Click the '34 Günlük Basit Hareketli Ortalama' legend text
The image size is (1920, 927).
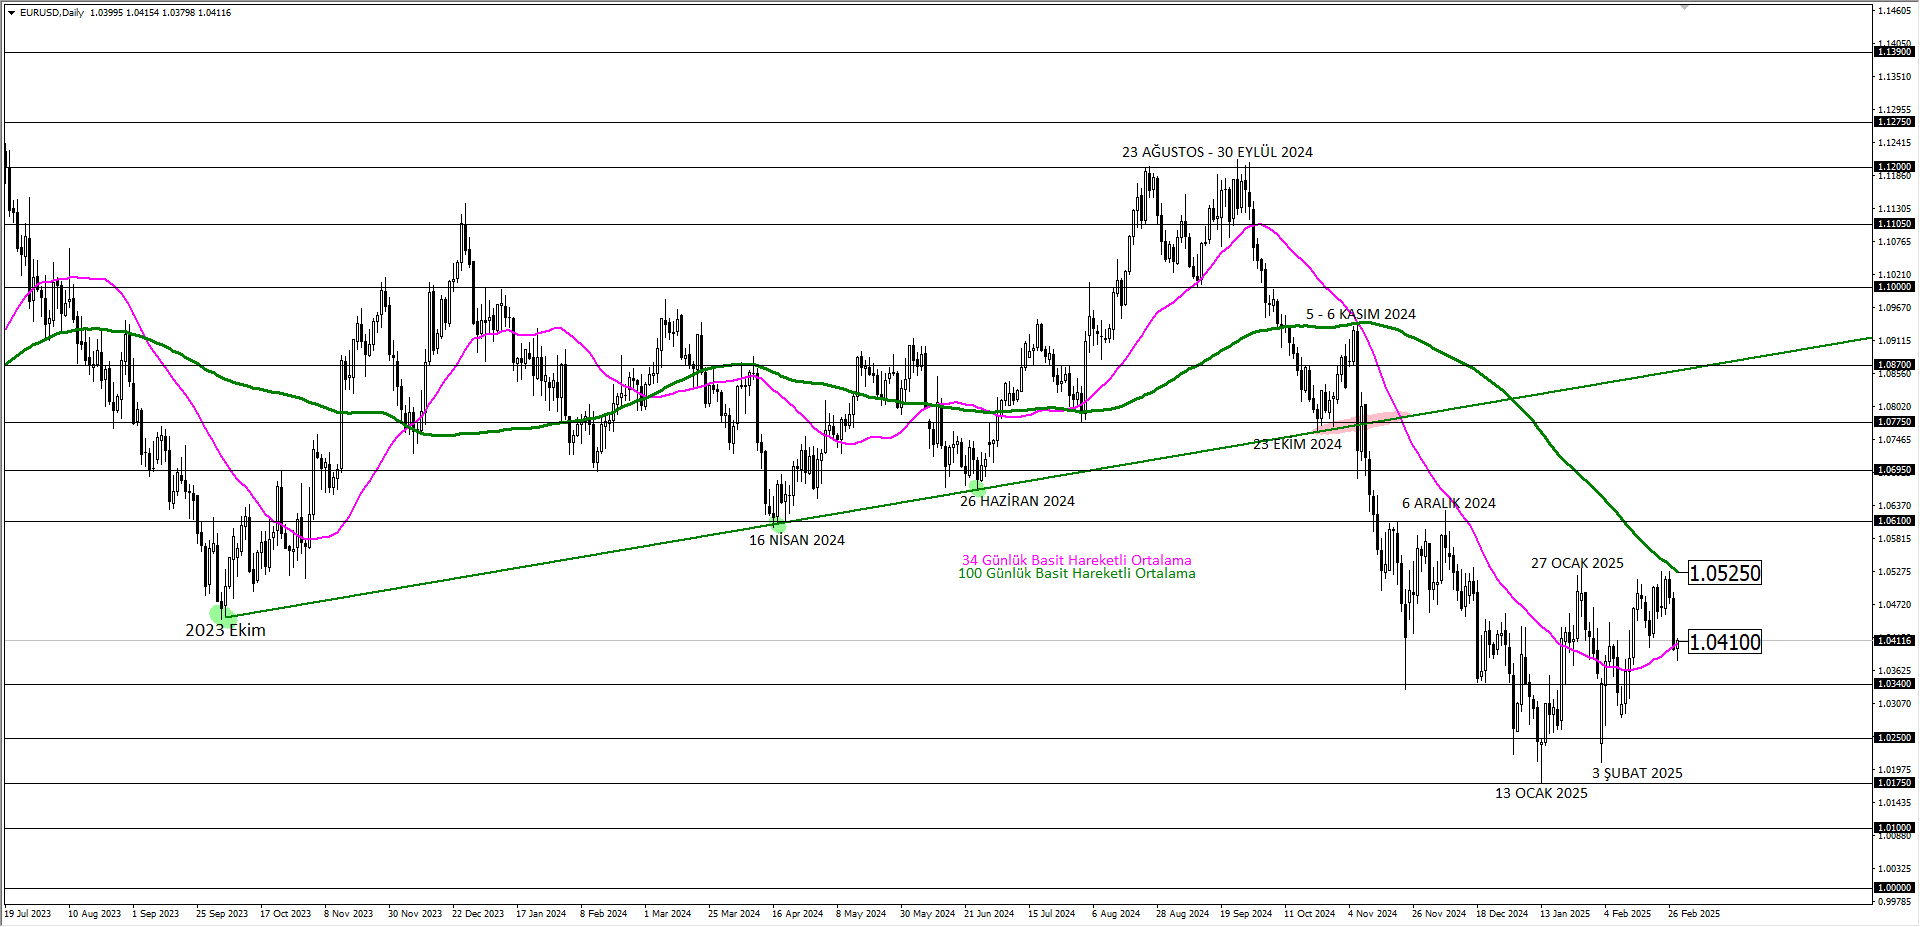coord(1077,560)
